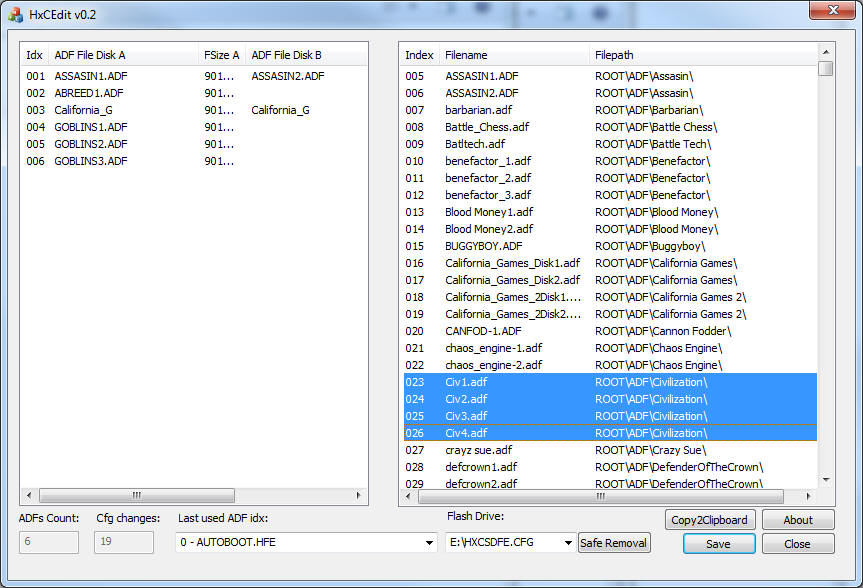The image size is (863, 588).
Task: Click the Save button
Action: point(719,544)
